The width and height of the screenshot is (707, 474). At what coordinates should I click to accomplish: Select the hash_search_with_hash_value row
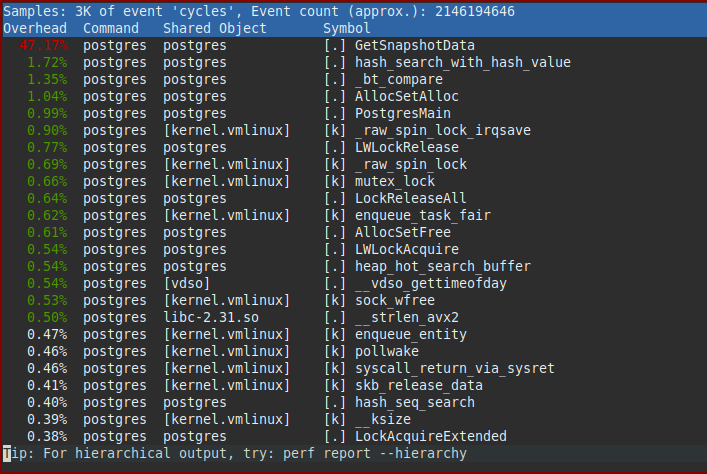coord(354,62)
